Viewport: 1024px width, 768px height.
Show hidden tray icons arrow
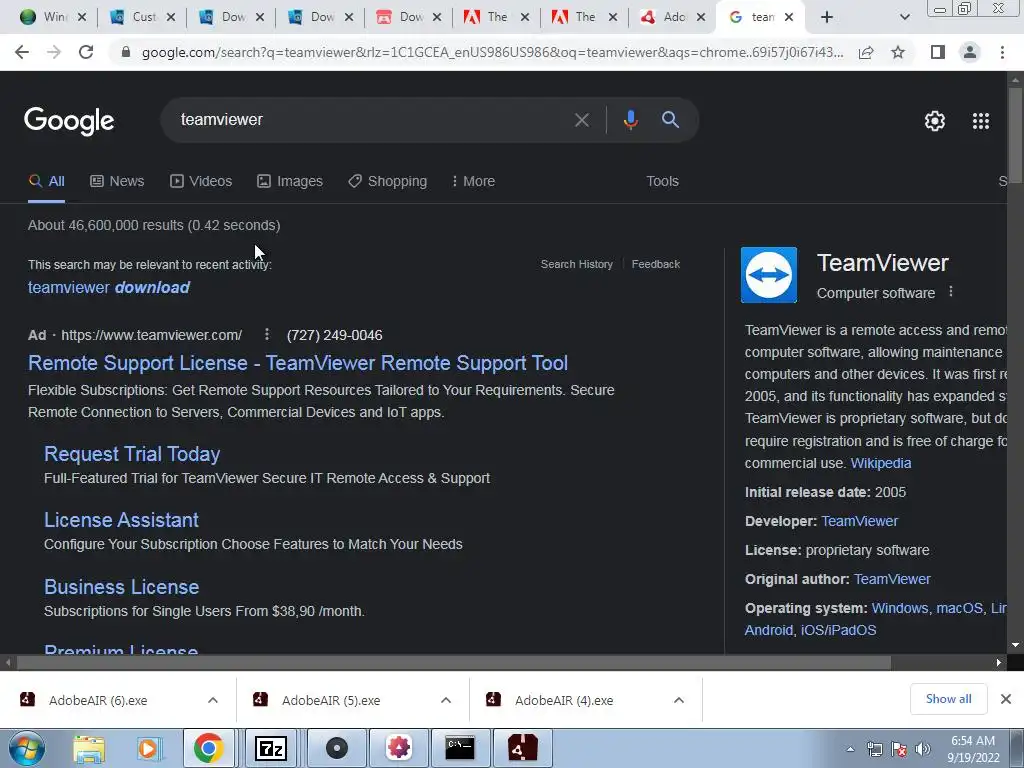(x=850, y=750)
